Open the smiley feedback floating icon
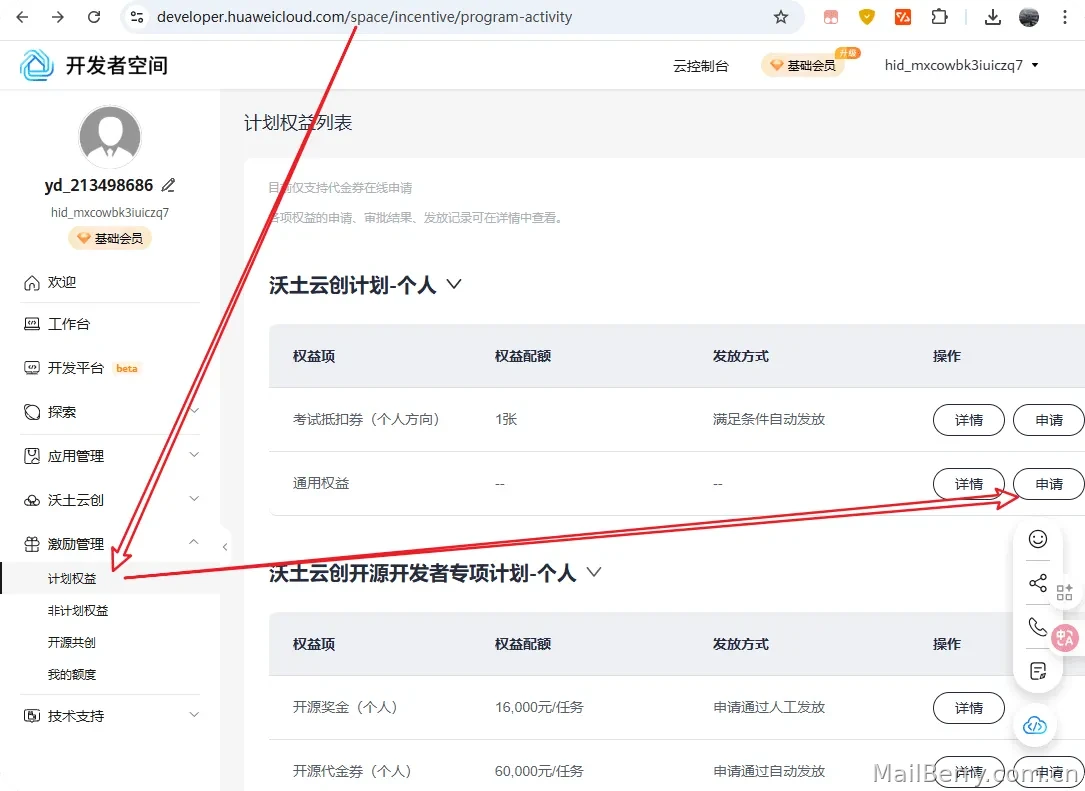 point(1037,539)
